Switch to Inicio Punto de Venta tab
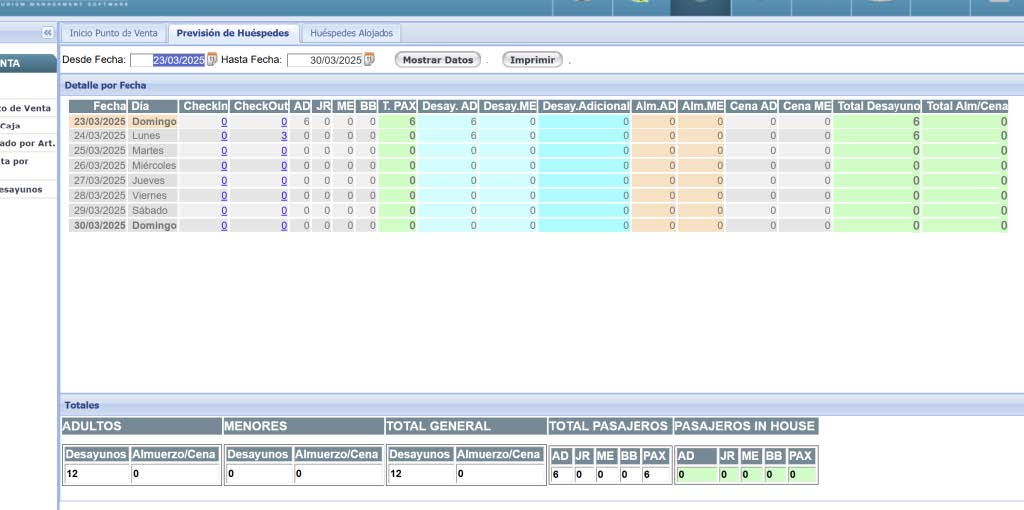 [114, 34]
